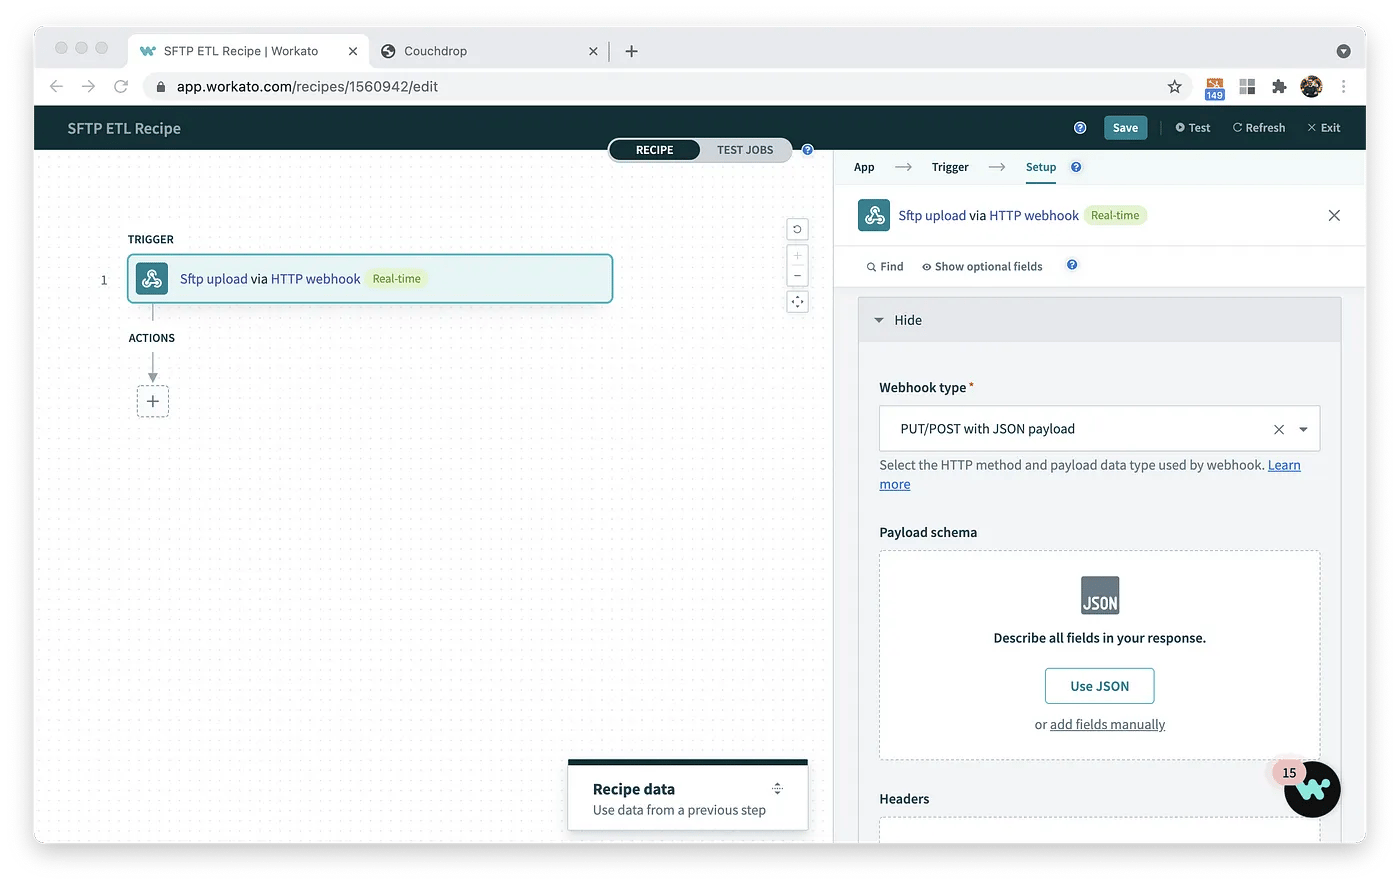Click the Use JSON button
Screen dimensions: 1400x885
1099,686
